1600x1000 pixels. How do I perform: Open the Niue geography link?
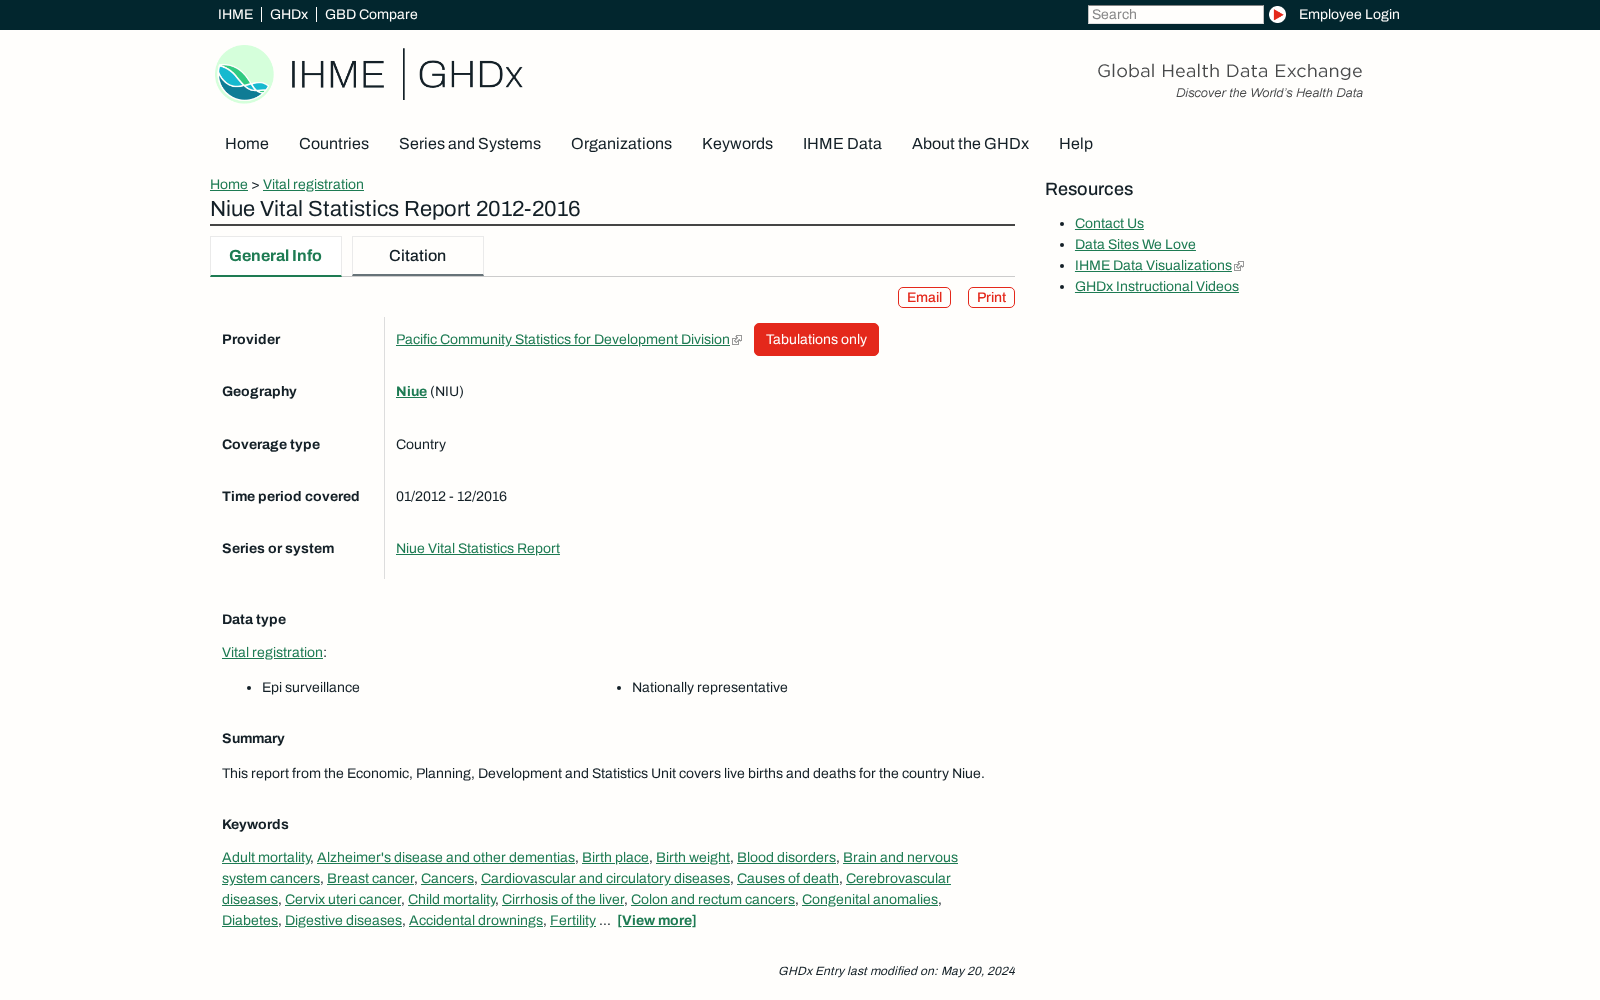point(411,391)
